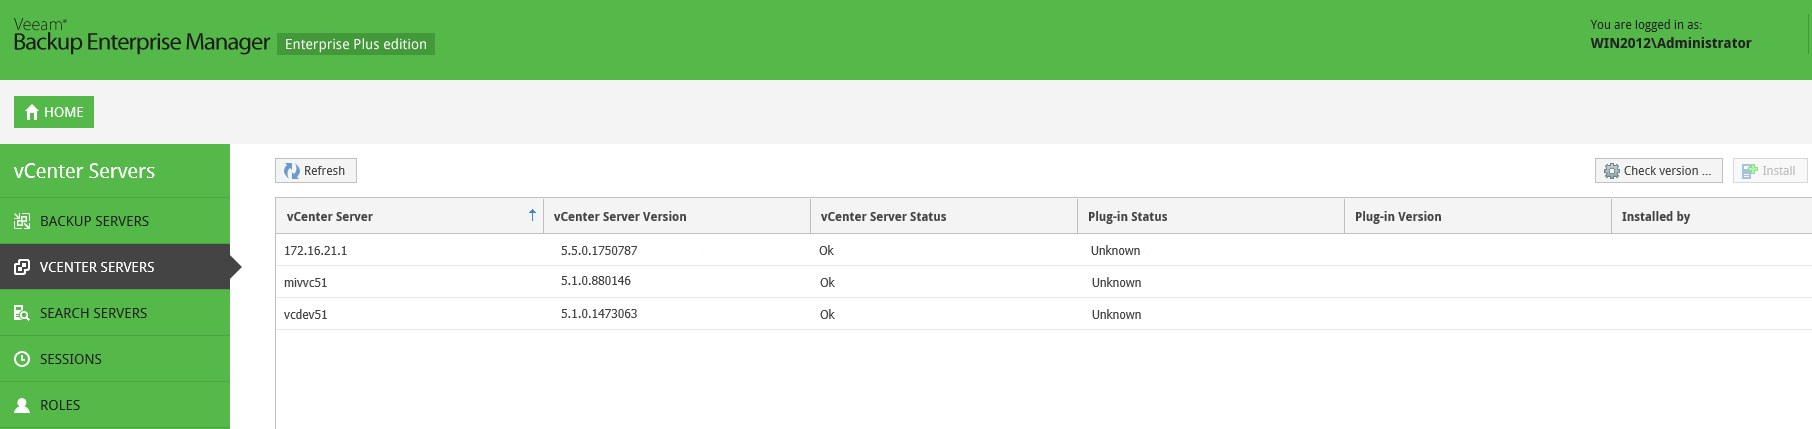The width and height of the screenshot is (1812, 429).
Task: Click the Search Servers magnifier icon
Action: coord(21,313)
